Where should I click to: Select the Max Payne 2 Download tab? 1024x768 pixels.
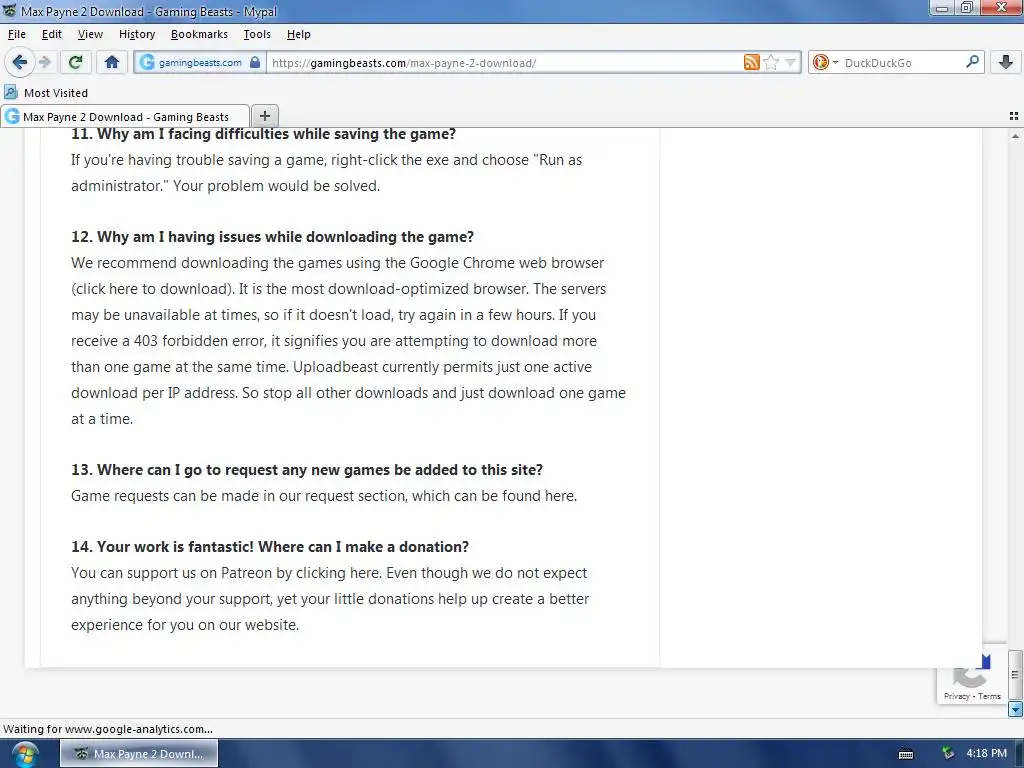[x=125, y=116]
